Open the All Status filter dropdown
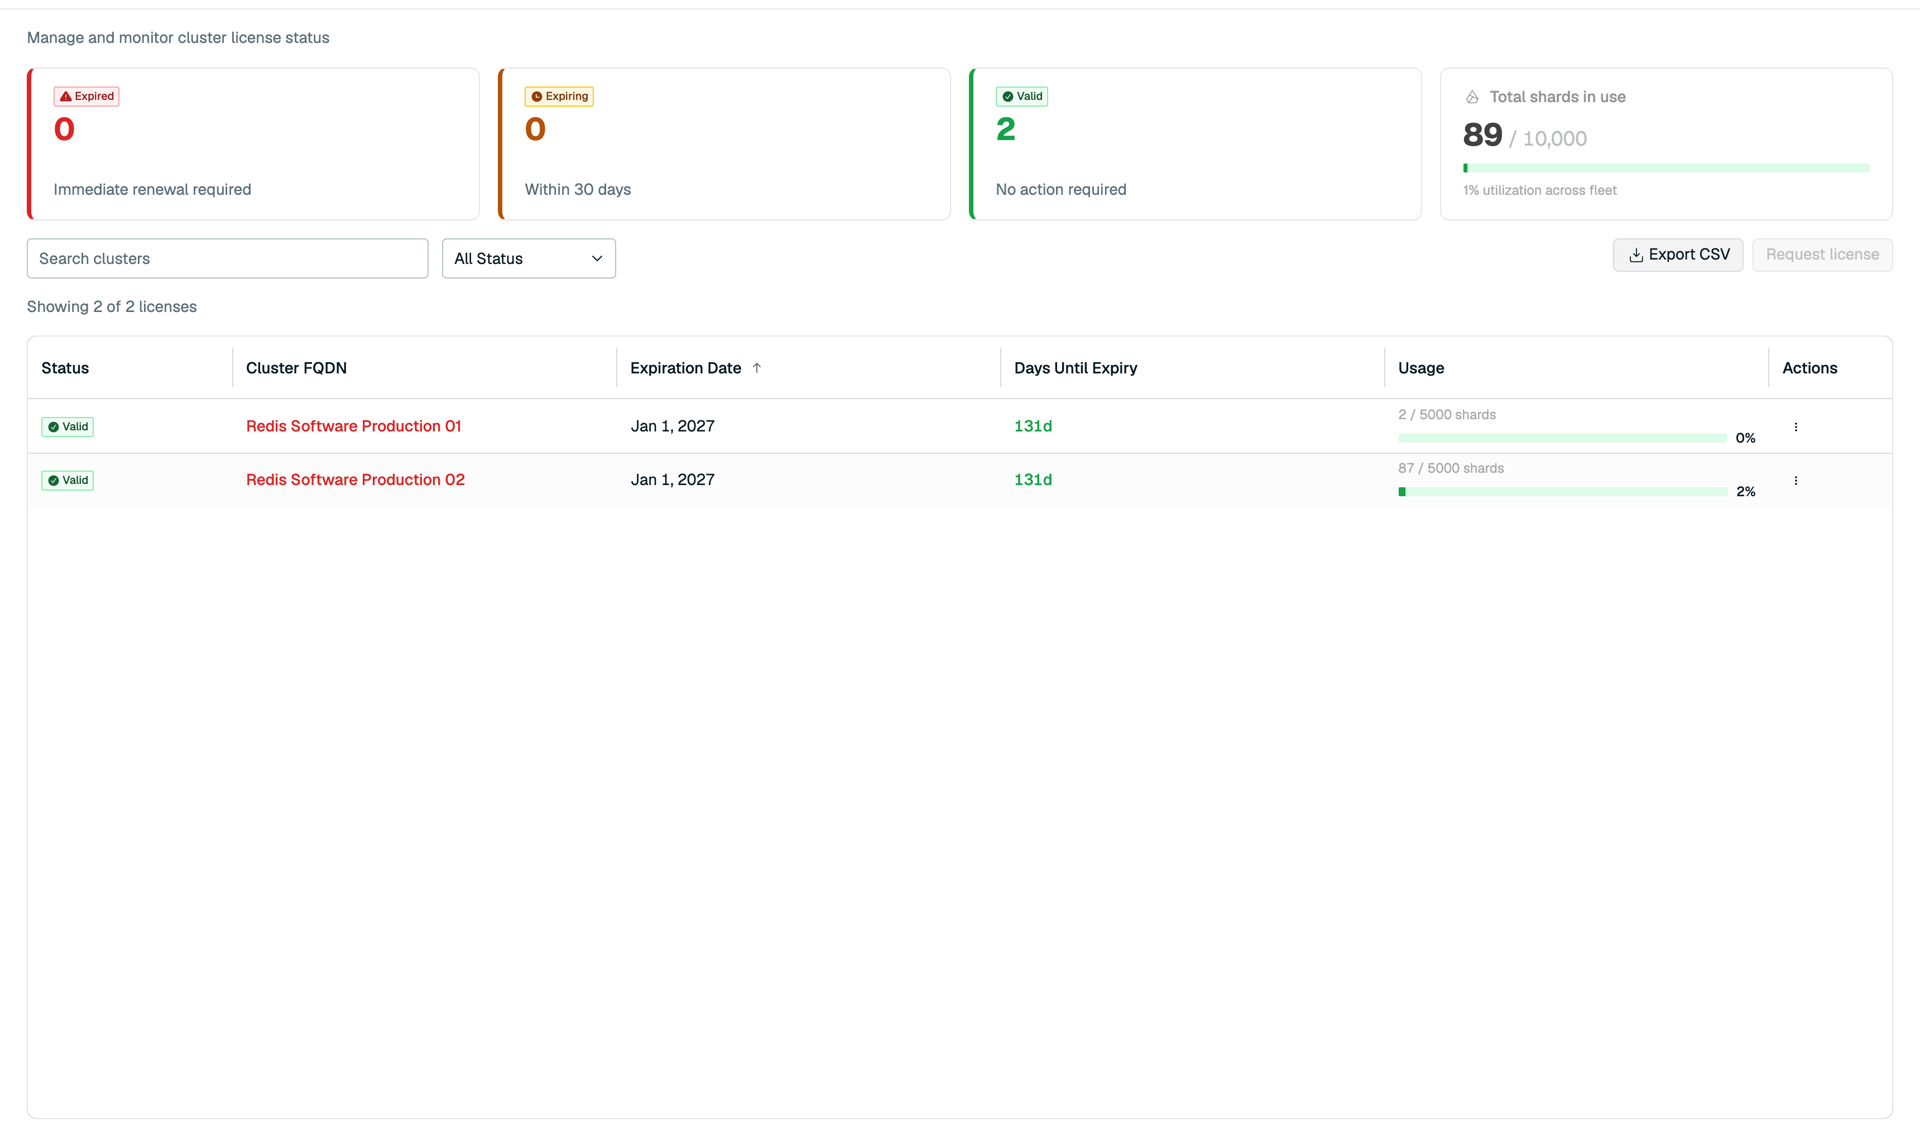Image resolution: width=1920 pixels, height=1137 pixels. (x=528, y=258)
